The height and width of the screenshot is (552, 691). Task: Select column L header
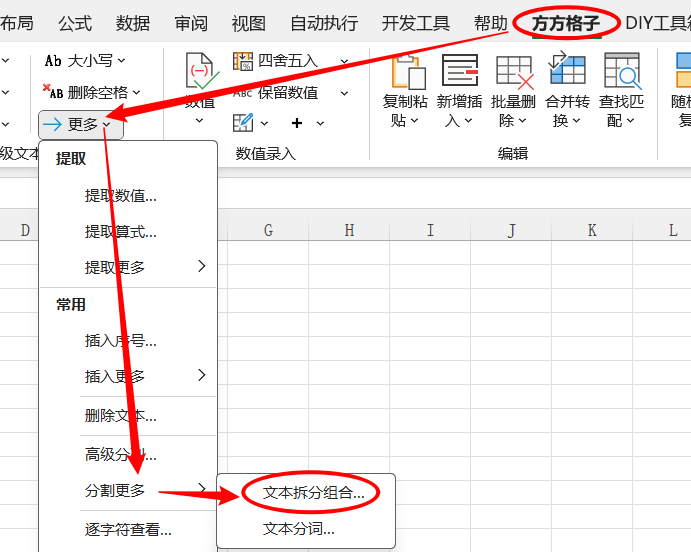(x=662, y=230)
